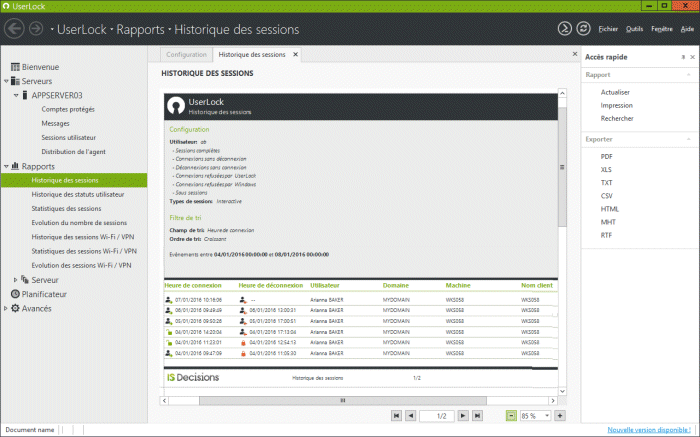Viewport: 700px width, 437px height.
Task: Export report as RTF
Action: (x=606, y=235)
